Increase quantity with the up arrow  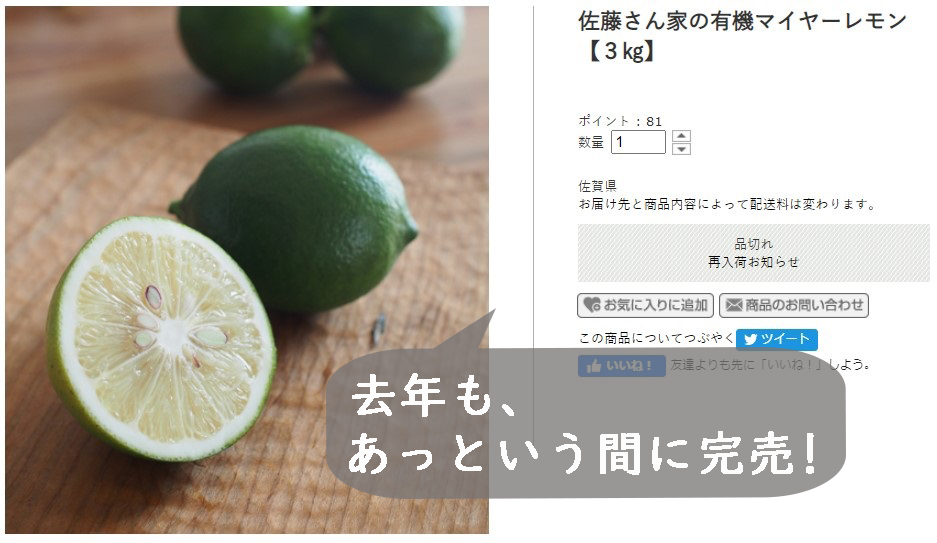pyautogui.click(x=681, y=136)
